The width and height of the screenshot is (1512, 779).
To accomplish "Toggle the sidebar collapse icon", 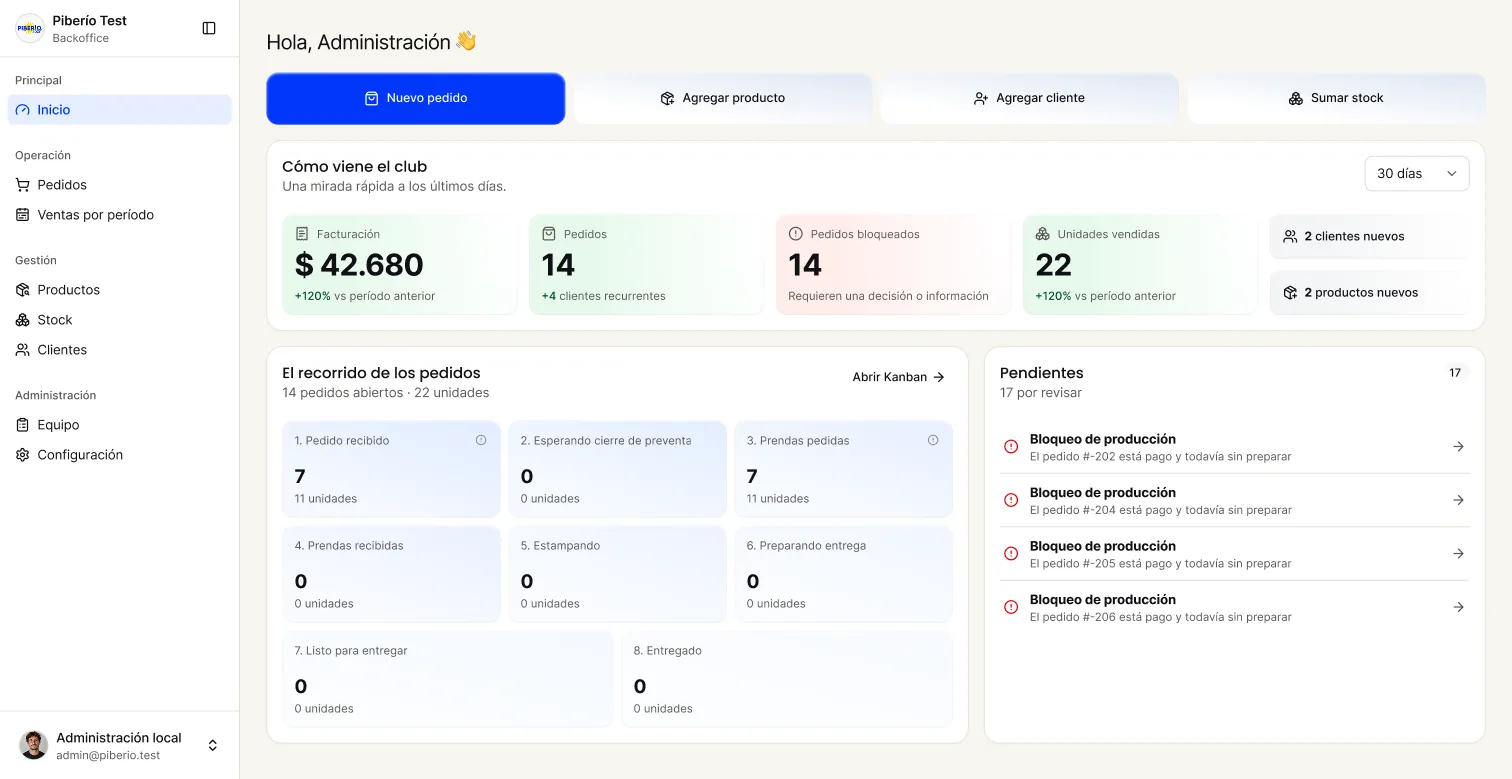I will (209, 28).
